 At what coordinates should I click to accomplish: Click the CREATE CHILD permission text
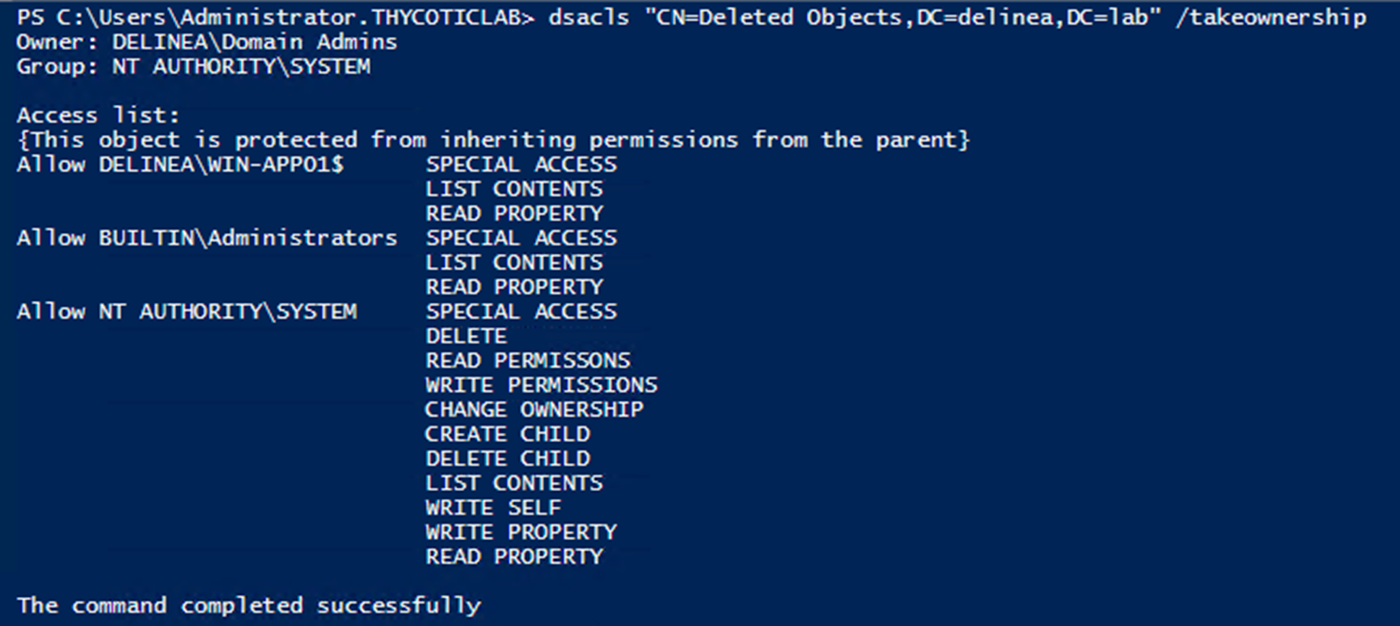point(507,434)
